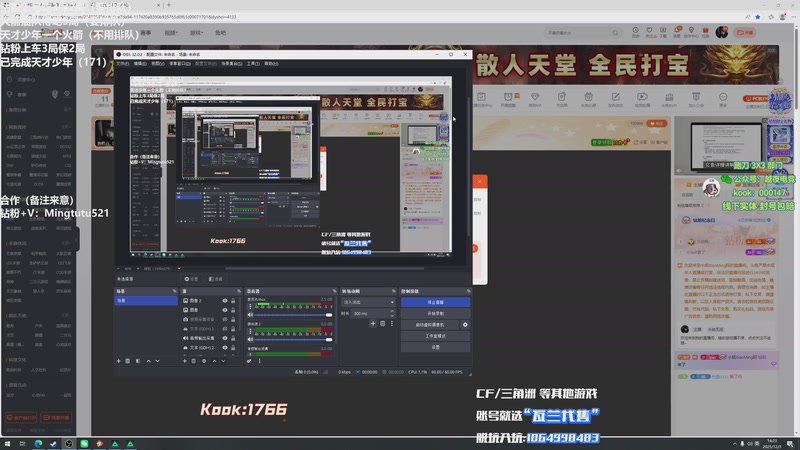Open Windows Start menu
Image resolution: width=800 pixels, height=450 pixels.
coord(7,444)
